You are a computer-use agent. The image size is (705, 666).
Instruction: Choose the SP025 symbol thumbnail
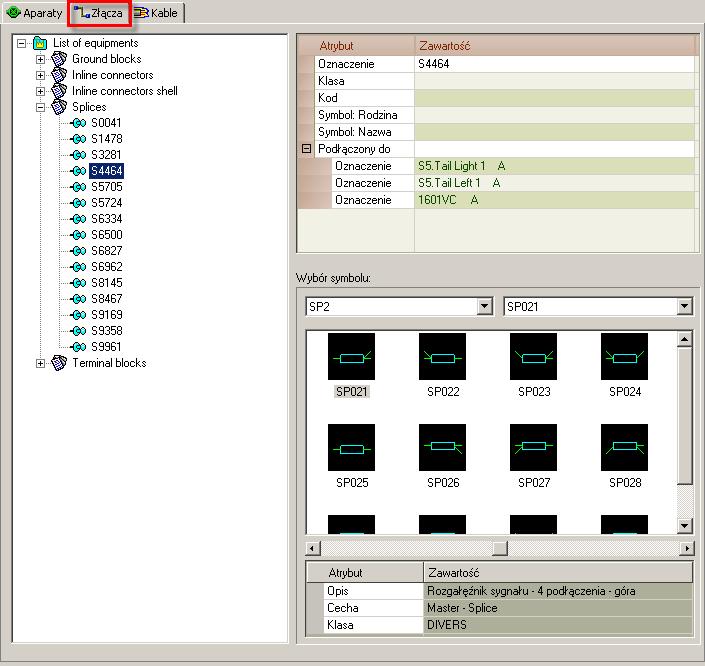coord(351,447)
